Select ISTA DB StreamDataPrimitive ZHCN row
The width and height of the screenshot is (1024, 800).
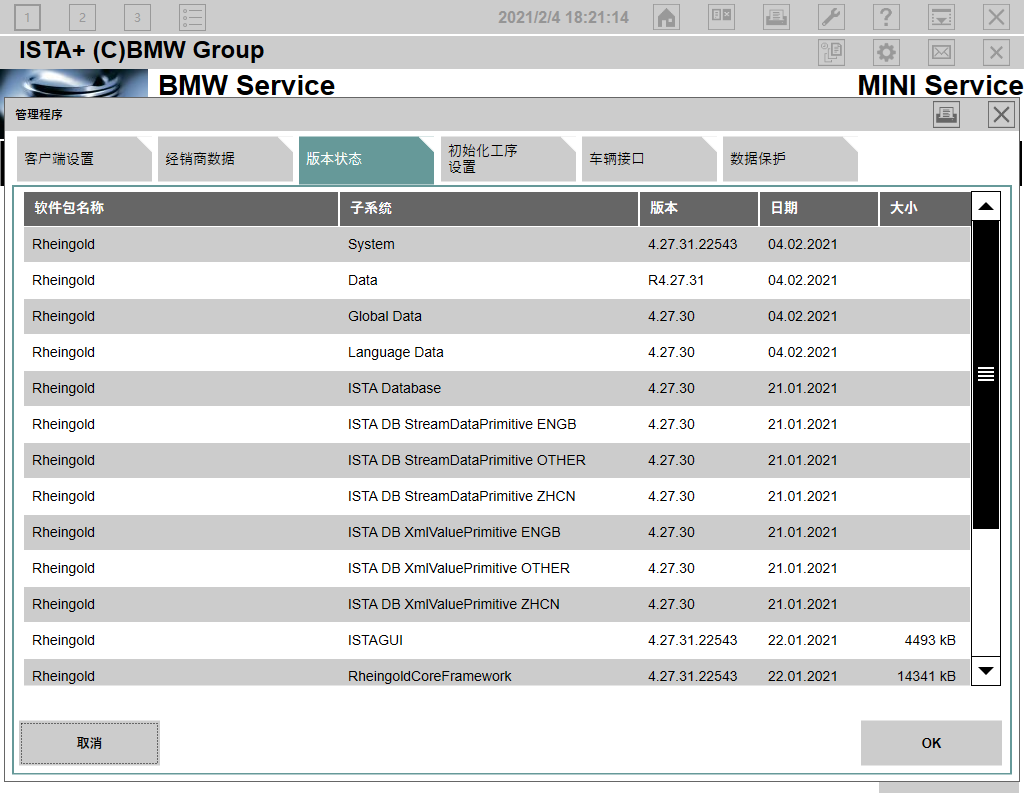click(x=497, y=496)
